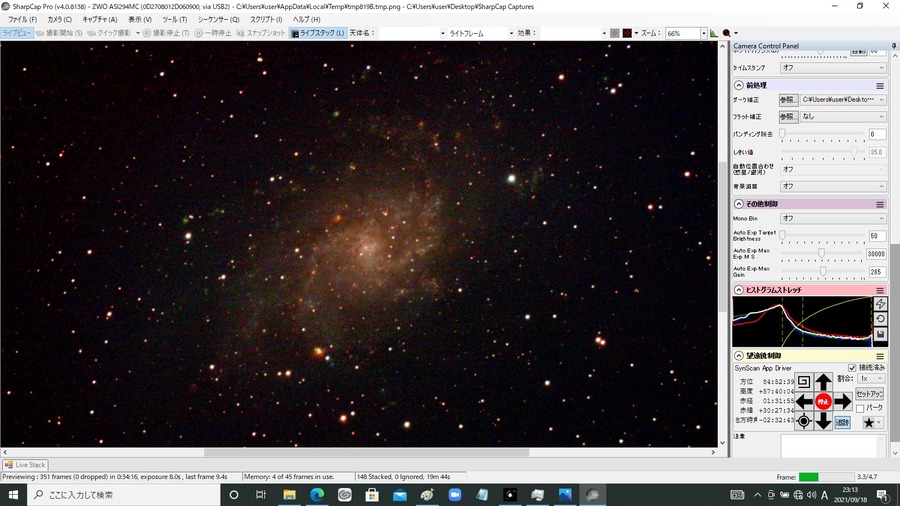This screenshot has height=506, width=900.
Task: Toggle the 接続済み connected checkbox
Action: [x=852, y=368]
